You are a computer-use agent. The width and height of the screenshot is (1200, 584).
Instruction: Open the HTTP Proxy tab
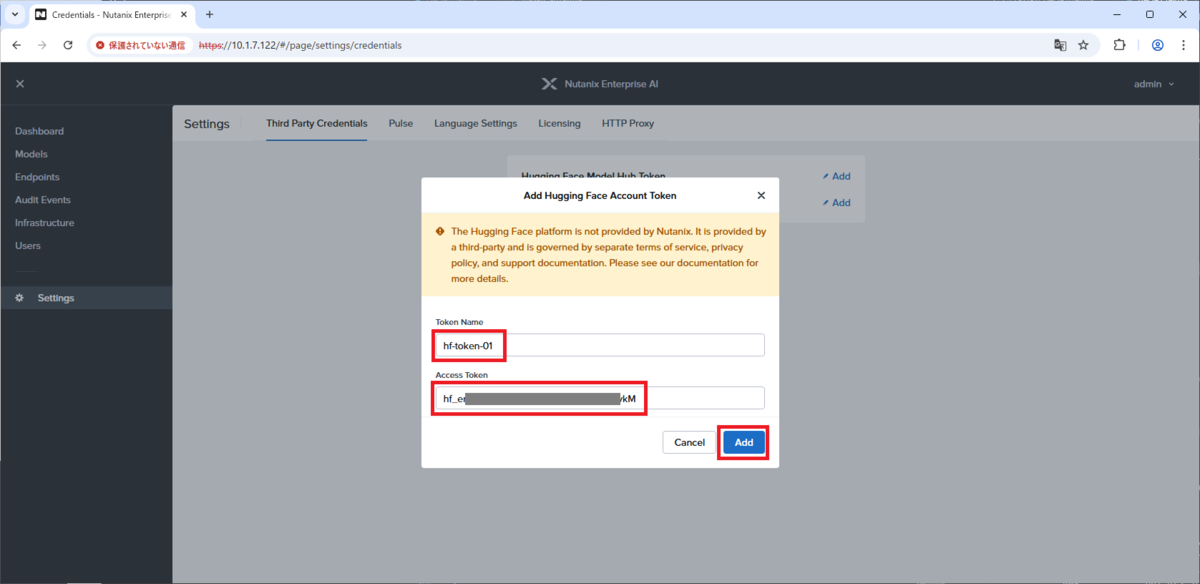click(628, 124)
